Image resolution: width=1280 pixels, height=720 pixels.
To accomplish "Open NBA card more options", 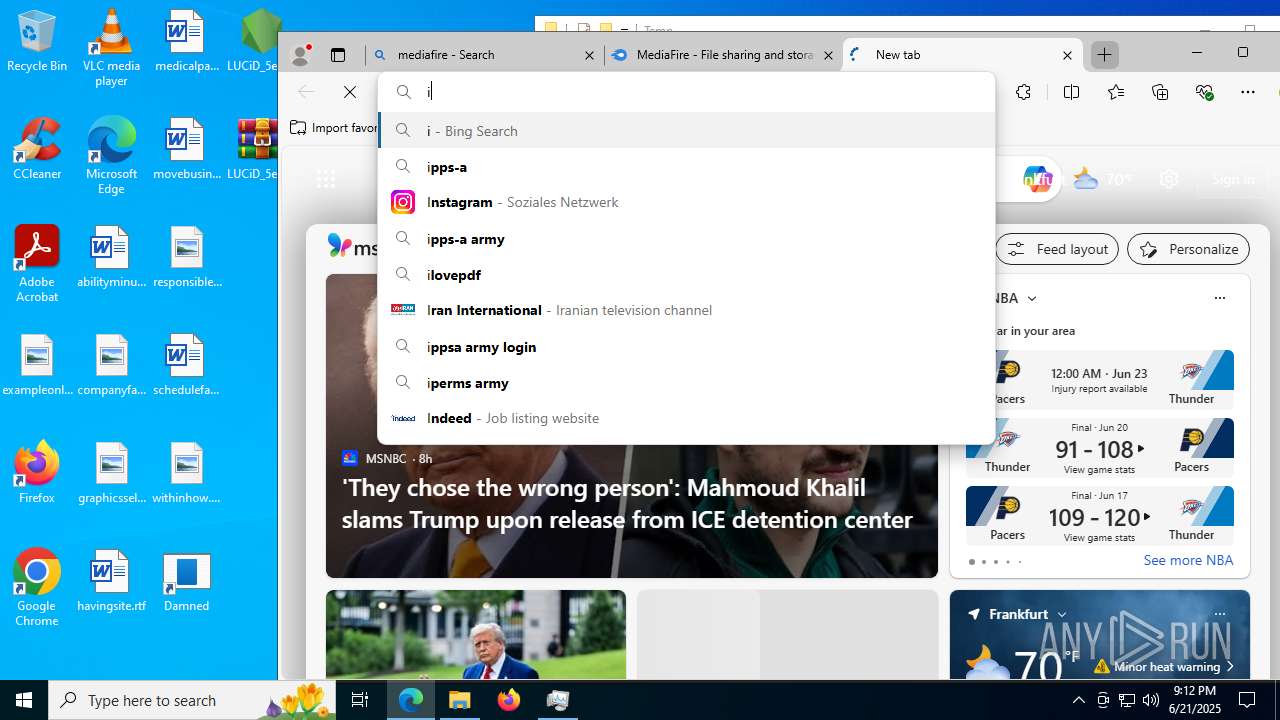I will [1219, 298].
